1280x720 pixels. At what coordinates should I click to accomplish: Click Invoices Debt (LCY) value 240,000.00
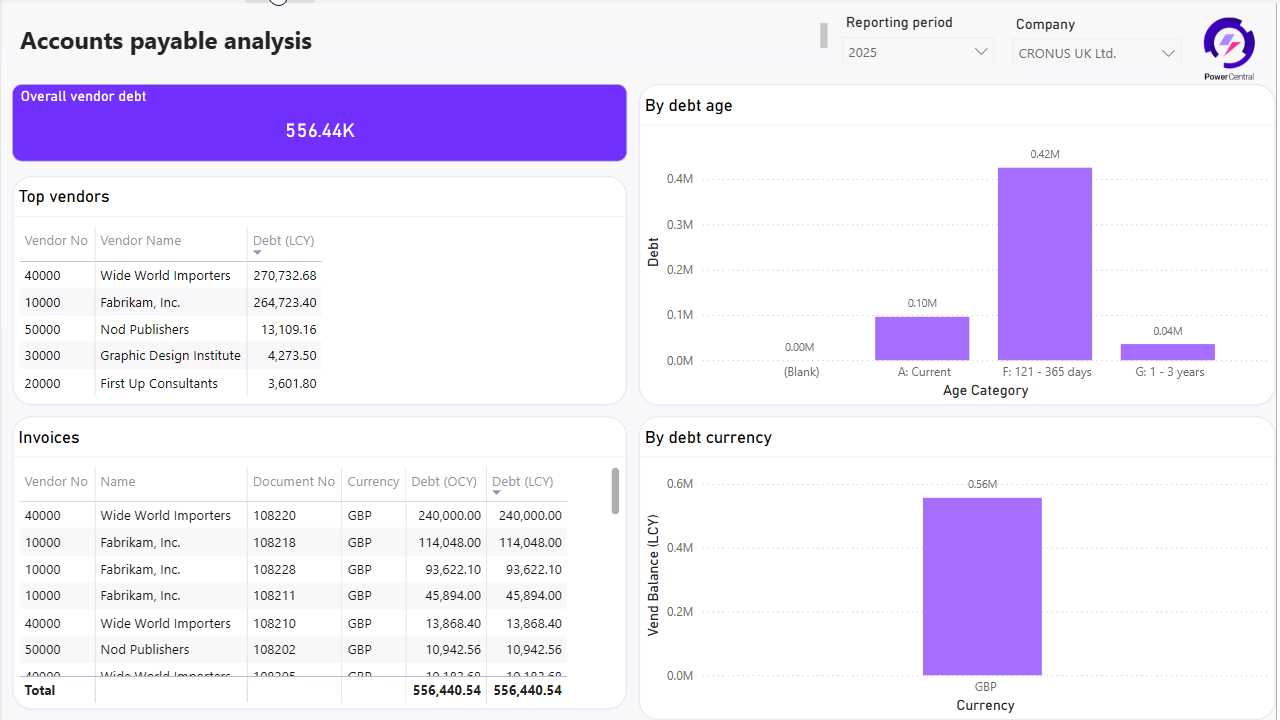pyautogui.click(x=530, y=516)
